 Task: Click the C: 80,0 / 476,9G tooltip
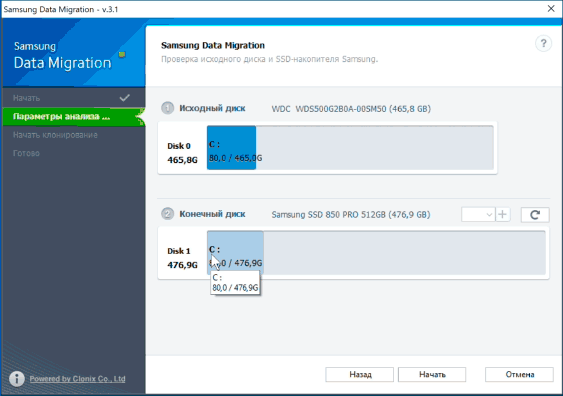point(235,283)
